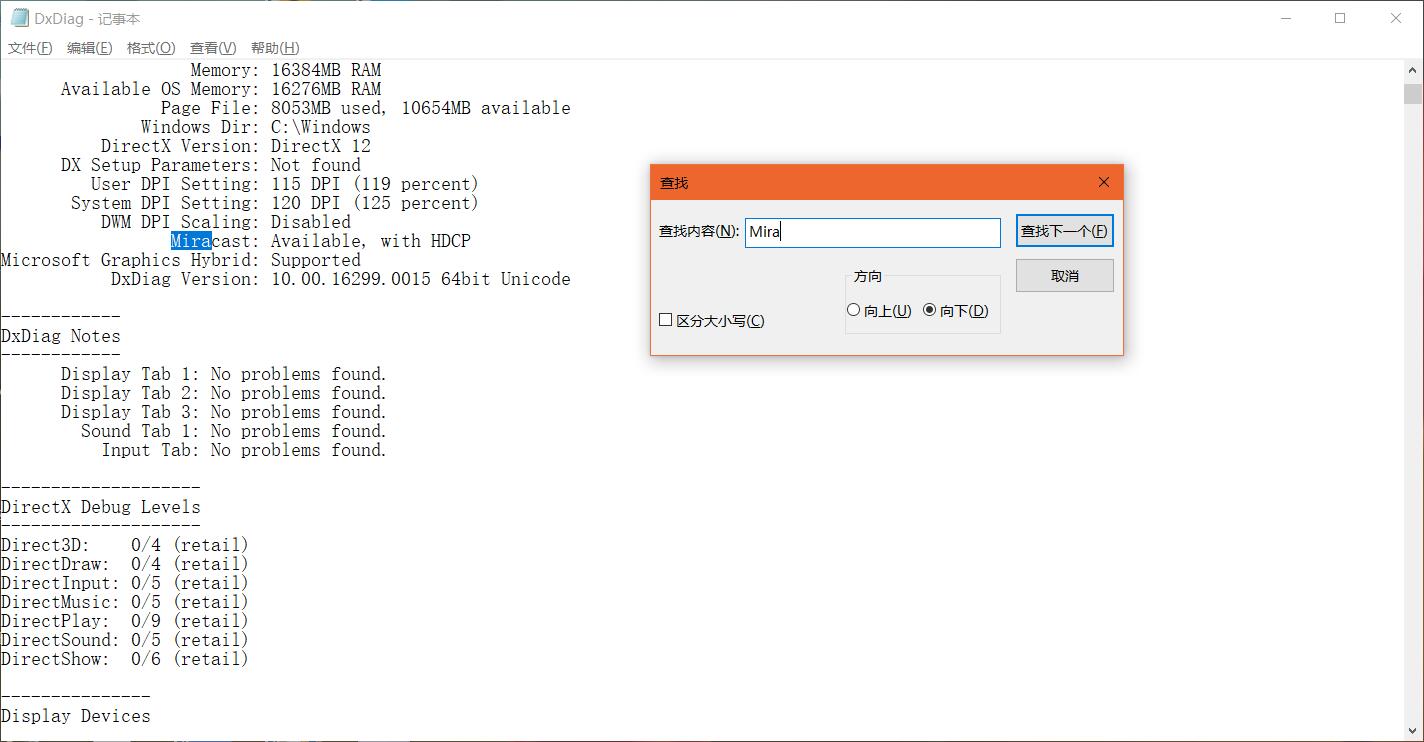This screenshot has height=742, width=1424.
Task: Open the 编辑(E) menu
Action: [90, 48]
